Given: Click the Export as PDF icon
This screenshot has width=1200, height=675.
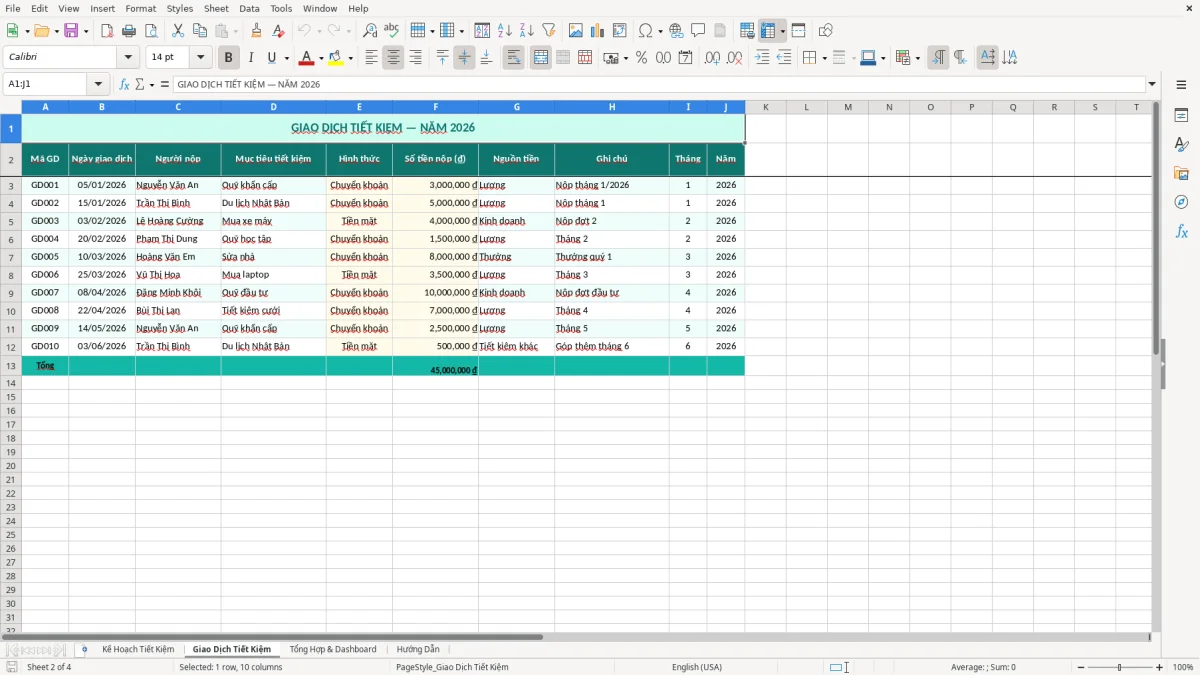Looking at the screenshot, I should (x=107, y=31).
